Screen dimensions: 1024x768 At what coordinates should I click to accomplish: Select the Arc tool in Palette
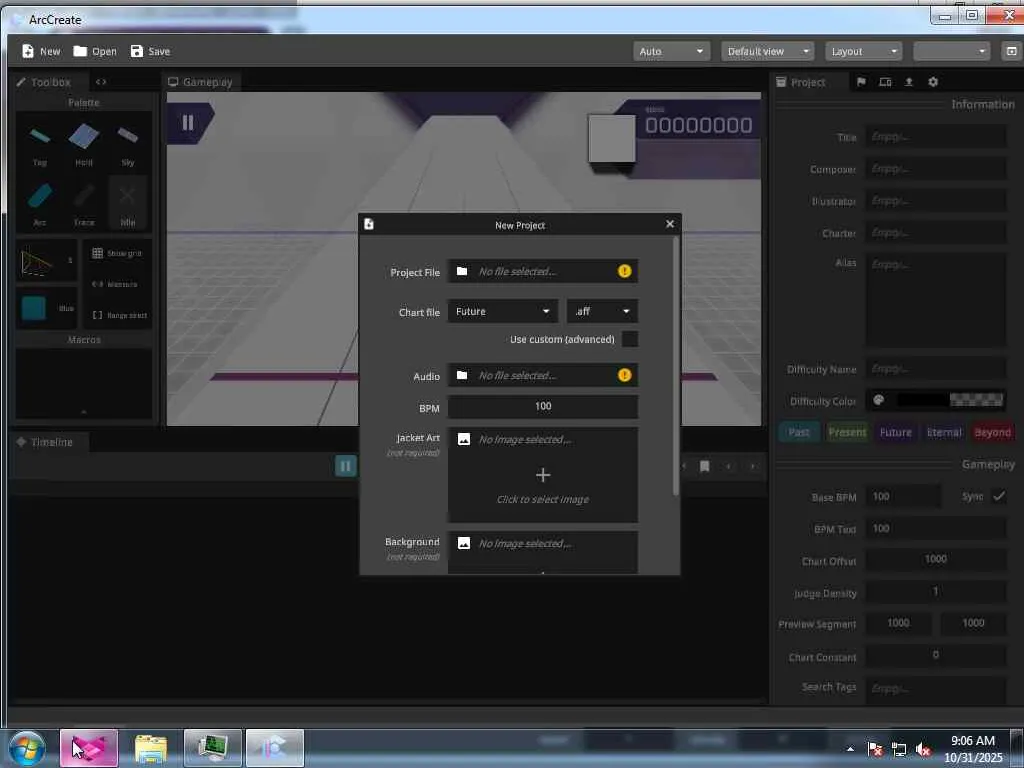pos(39,204)
